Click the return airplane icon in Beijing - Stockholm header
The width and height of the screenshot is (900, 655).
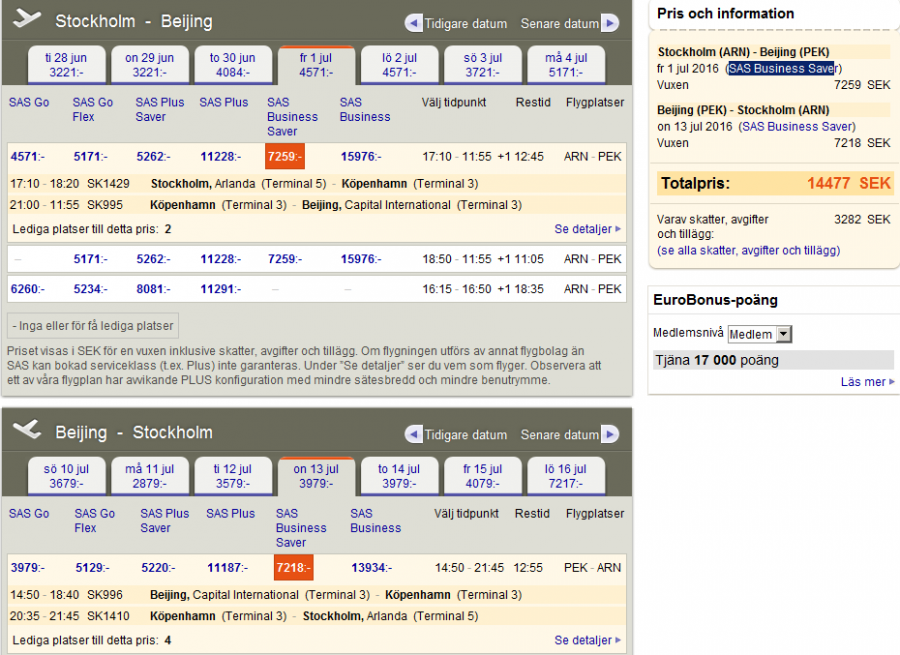(x=28, y=430)
